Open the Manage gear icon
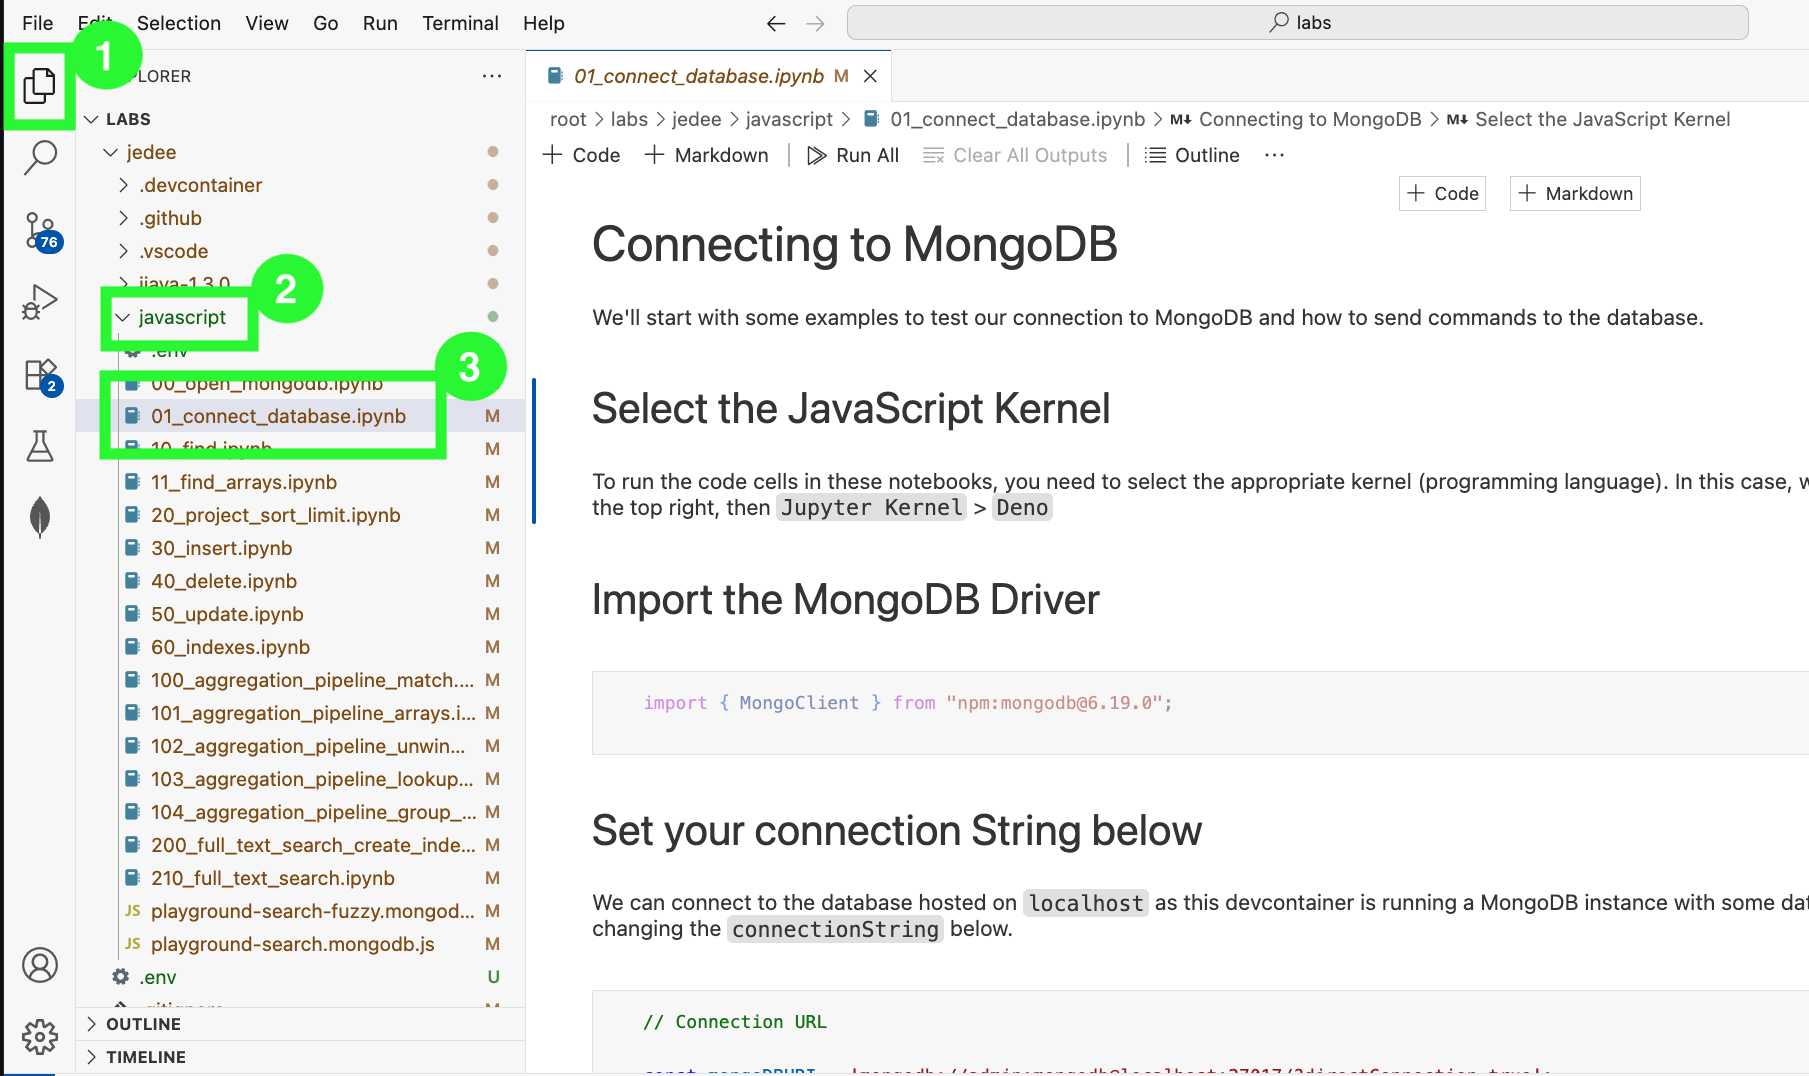Screen dimensions: 1809x1076 point(40,1037)
